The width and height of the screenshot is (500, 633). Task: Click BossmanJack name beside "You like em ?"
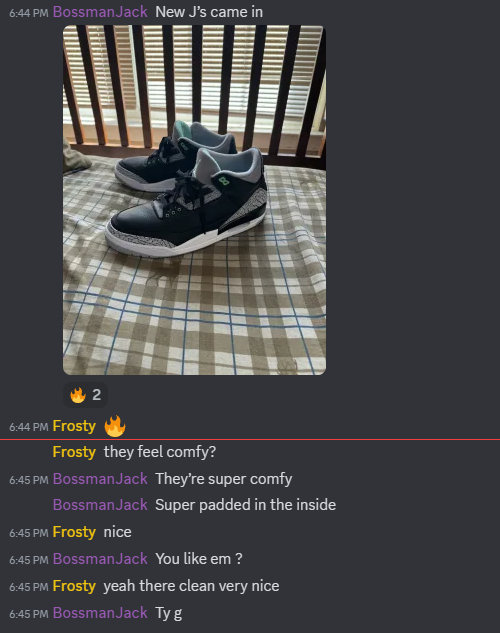tap(100, 559)
